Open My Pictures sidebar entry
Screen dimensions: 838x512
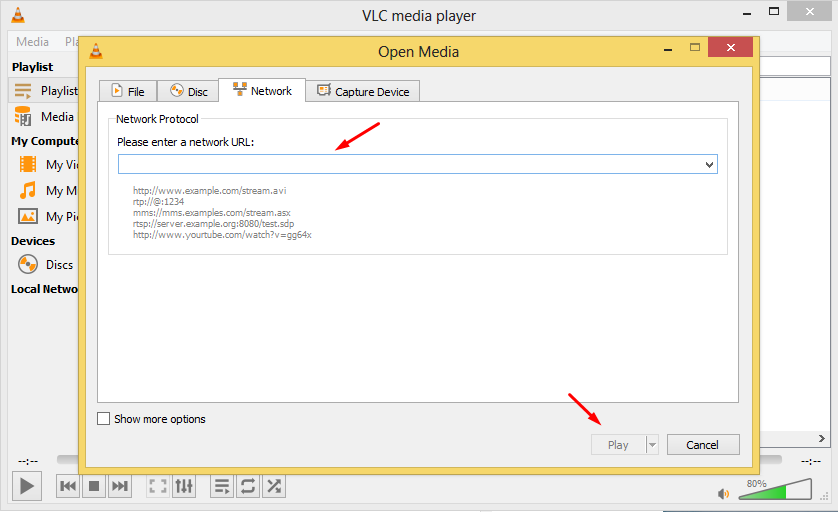48,216
